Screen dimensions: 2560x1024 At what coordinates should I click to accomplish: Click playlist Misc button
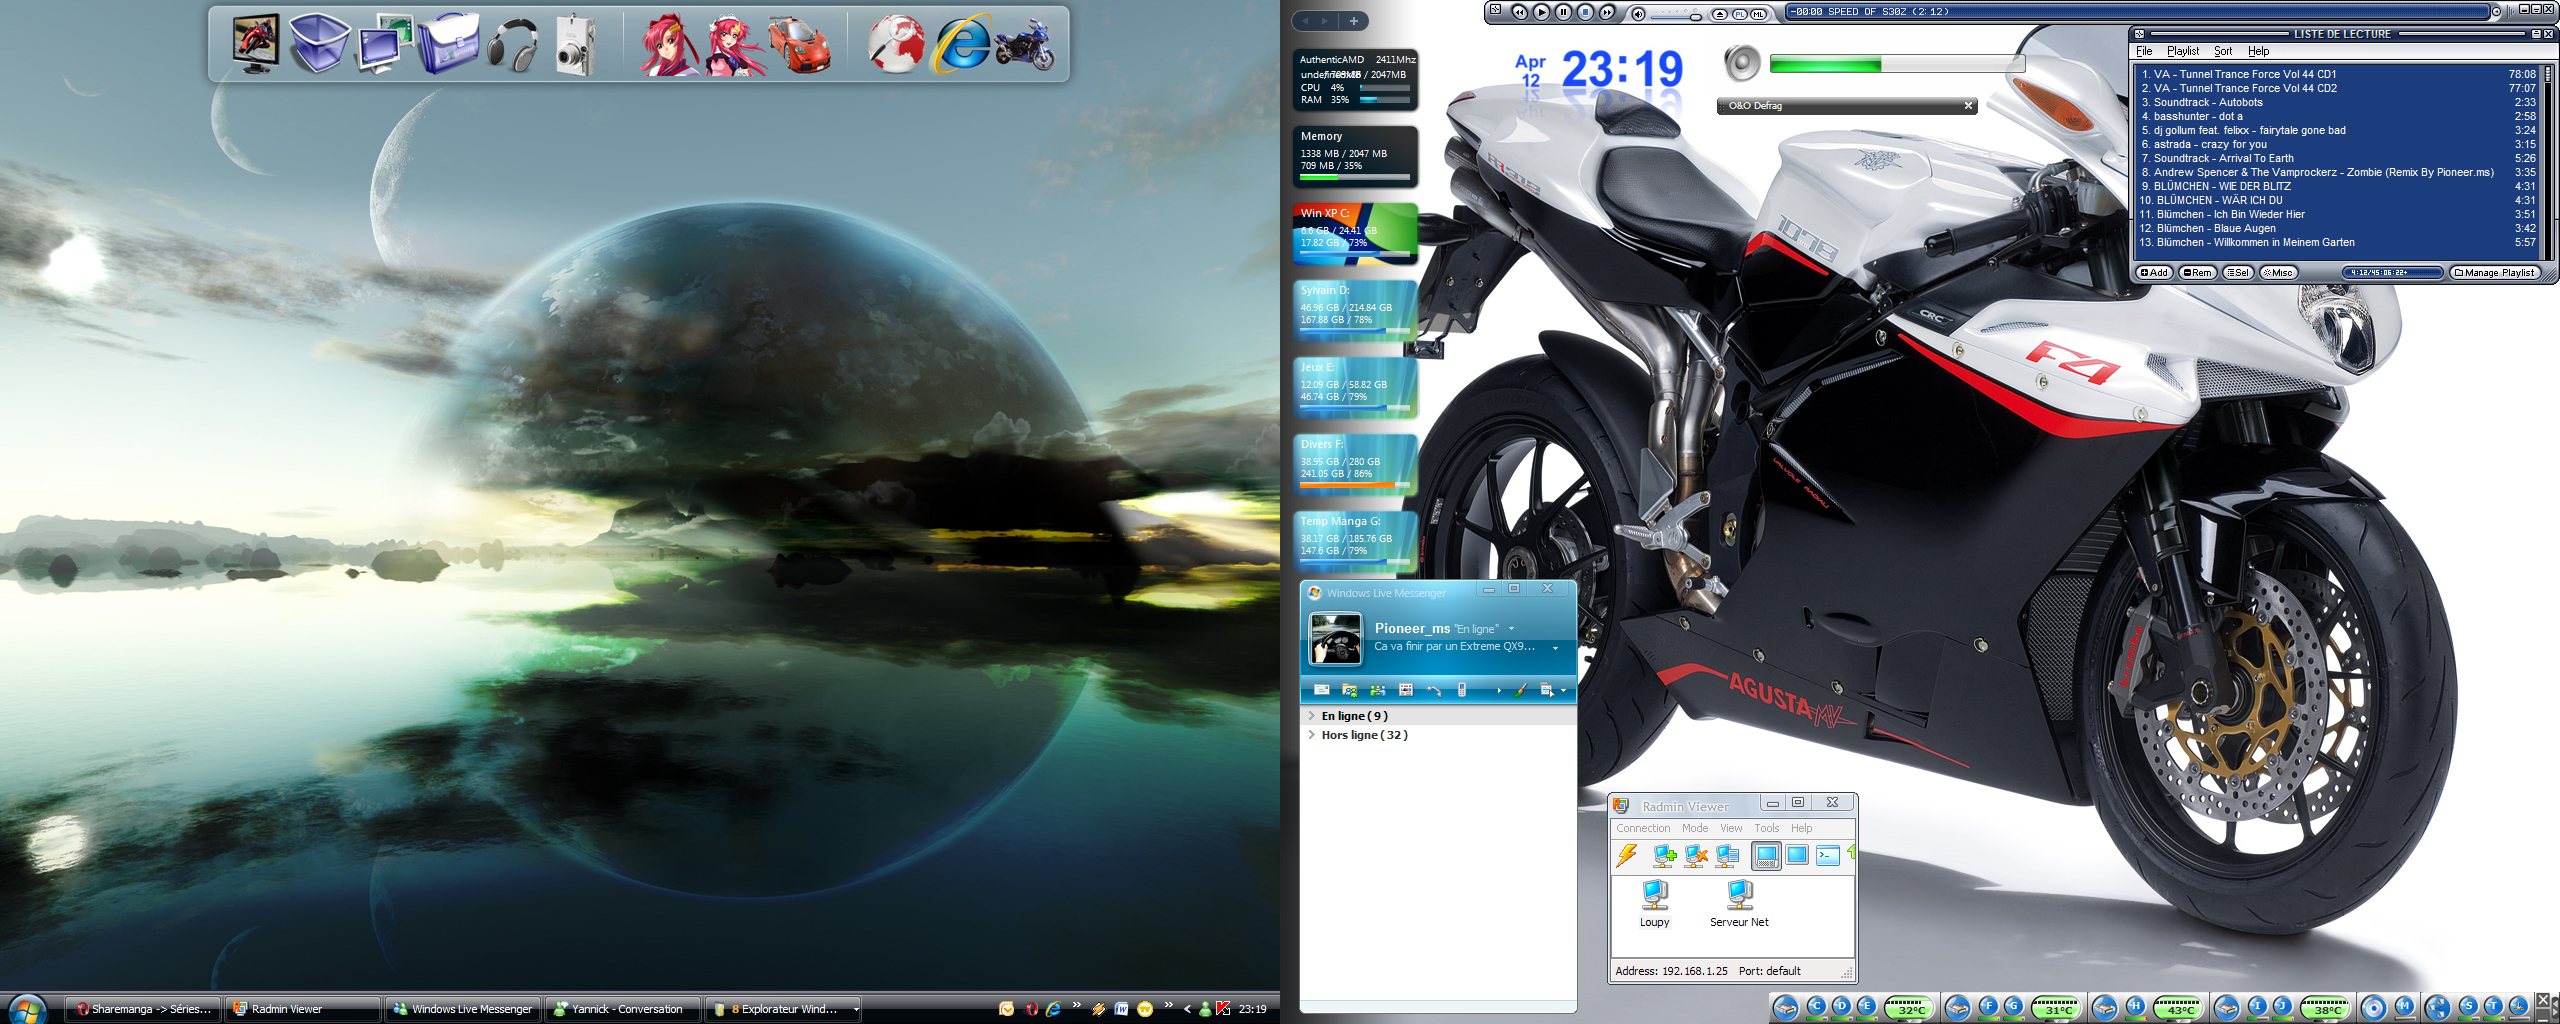tap(2278, 273)
